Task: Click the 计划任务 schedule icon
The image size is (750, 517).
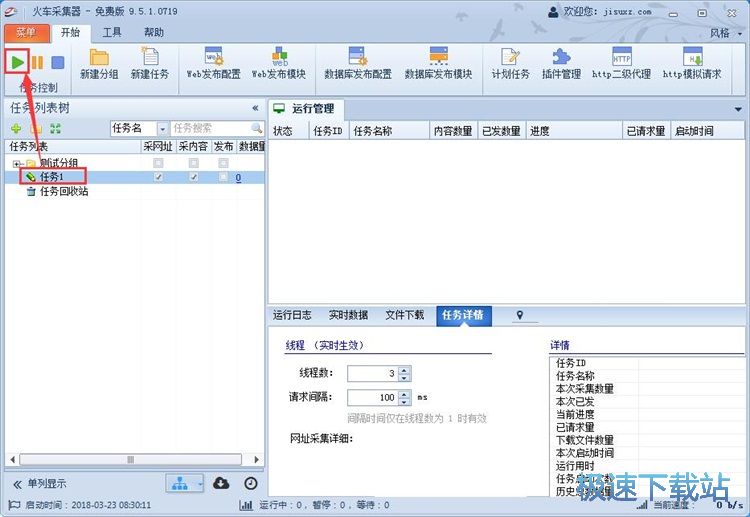Action: [x=510, y=57]
